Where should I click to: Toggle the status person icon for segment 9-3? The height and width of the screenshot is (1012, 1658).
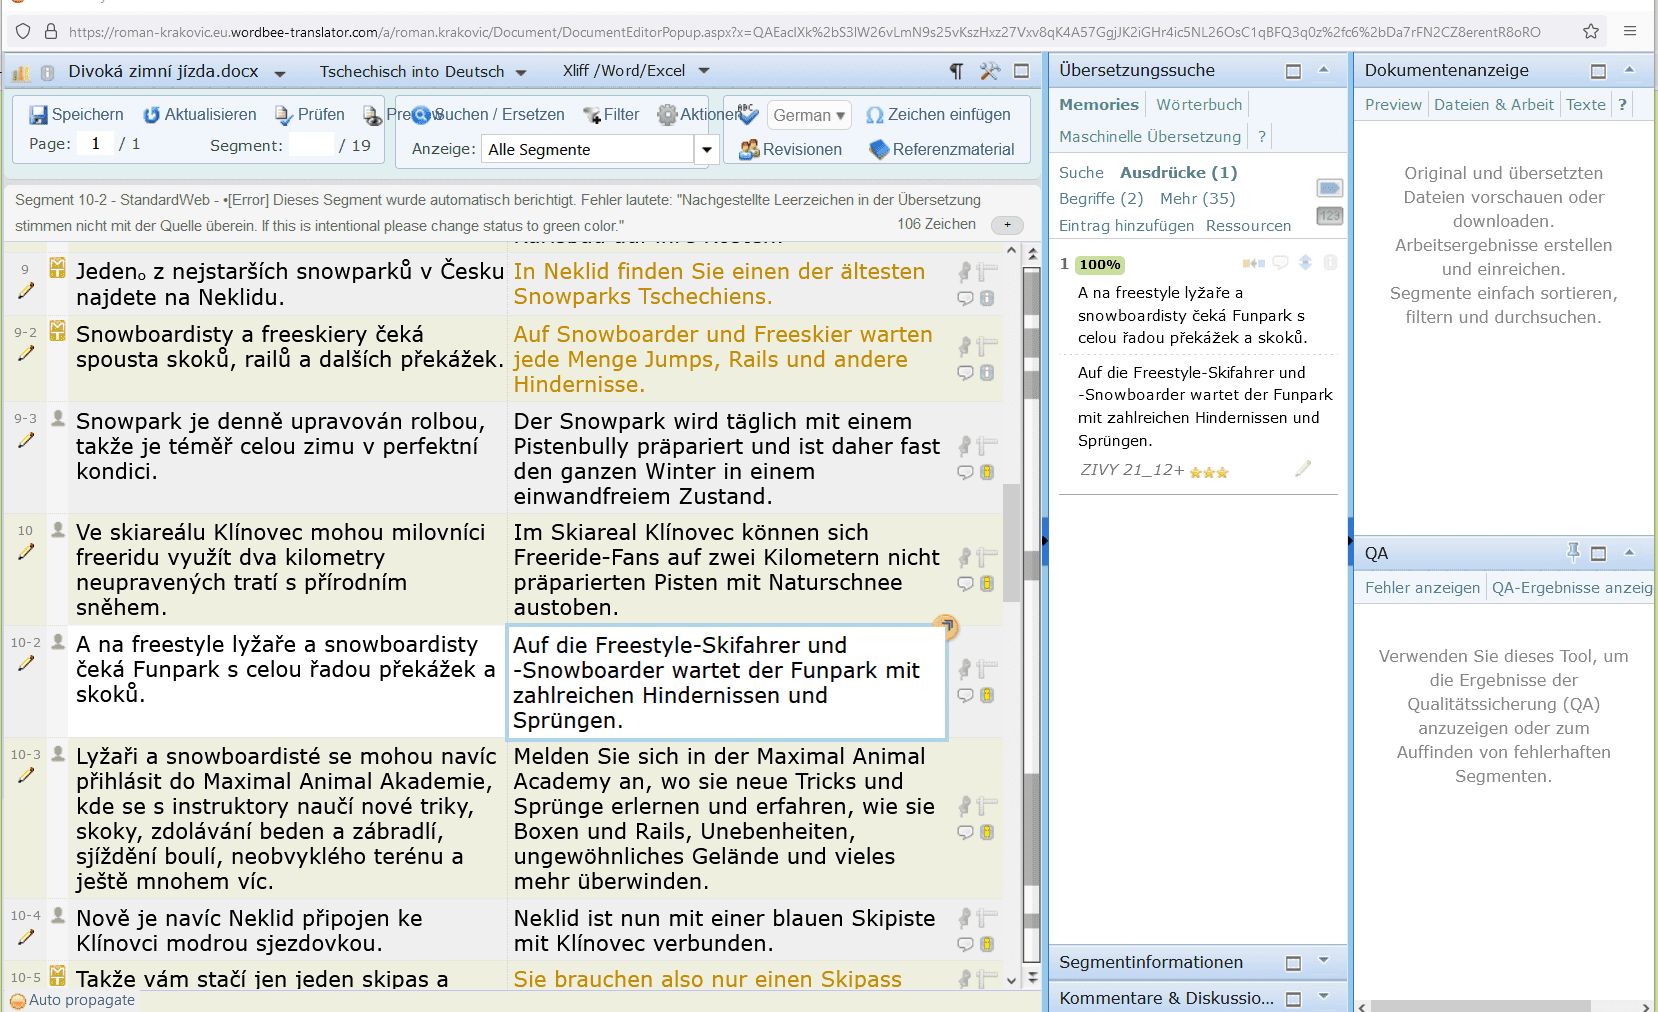pos(58,418)
